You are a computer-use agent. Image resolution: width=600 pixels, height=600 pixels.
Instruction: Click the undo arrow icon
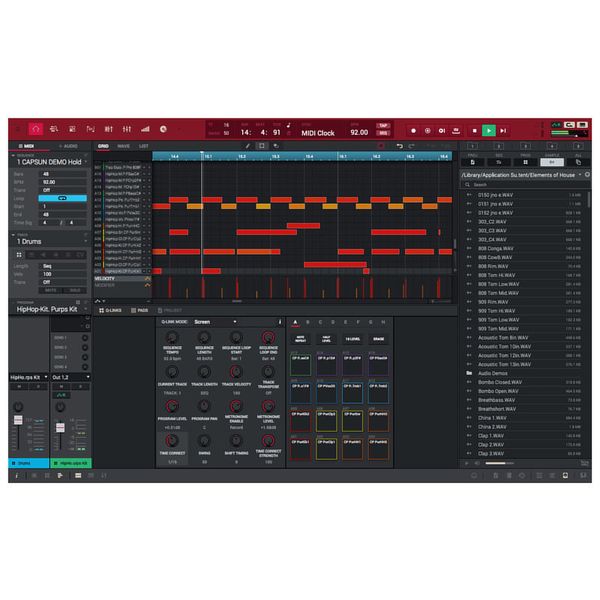(x=399, y=146)
